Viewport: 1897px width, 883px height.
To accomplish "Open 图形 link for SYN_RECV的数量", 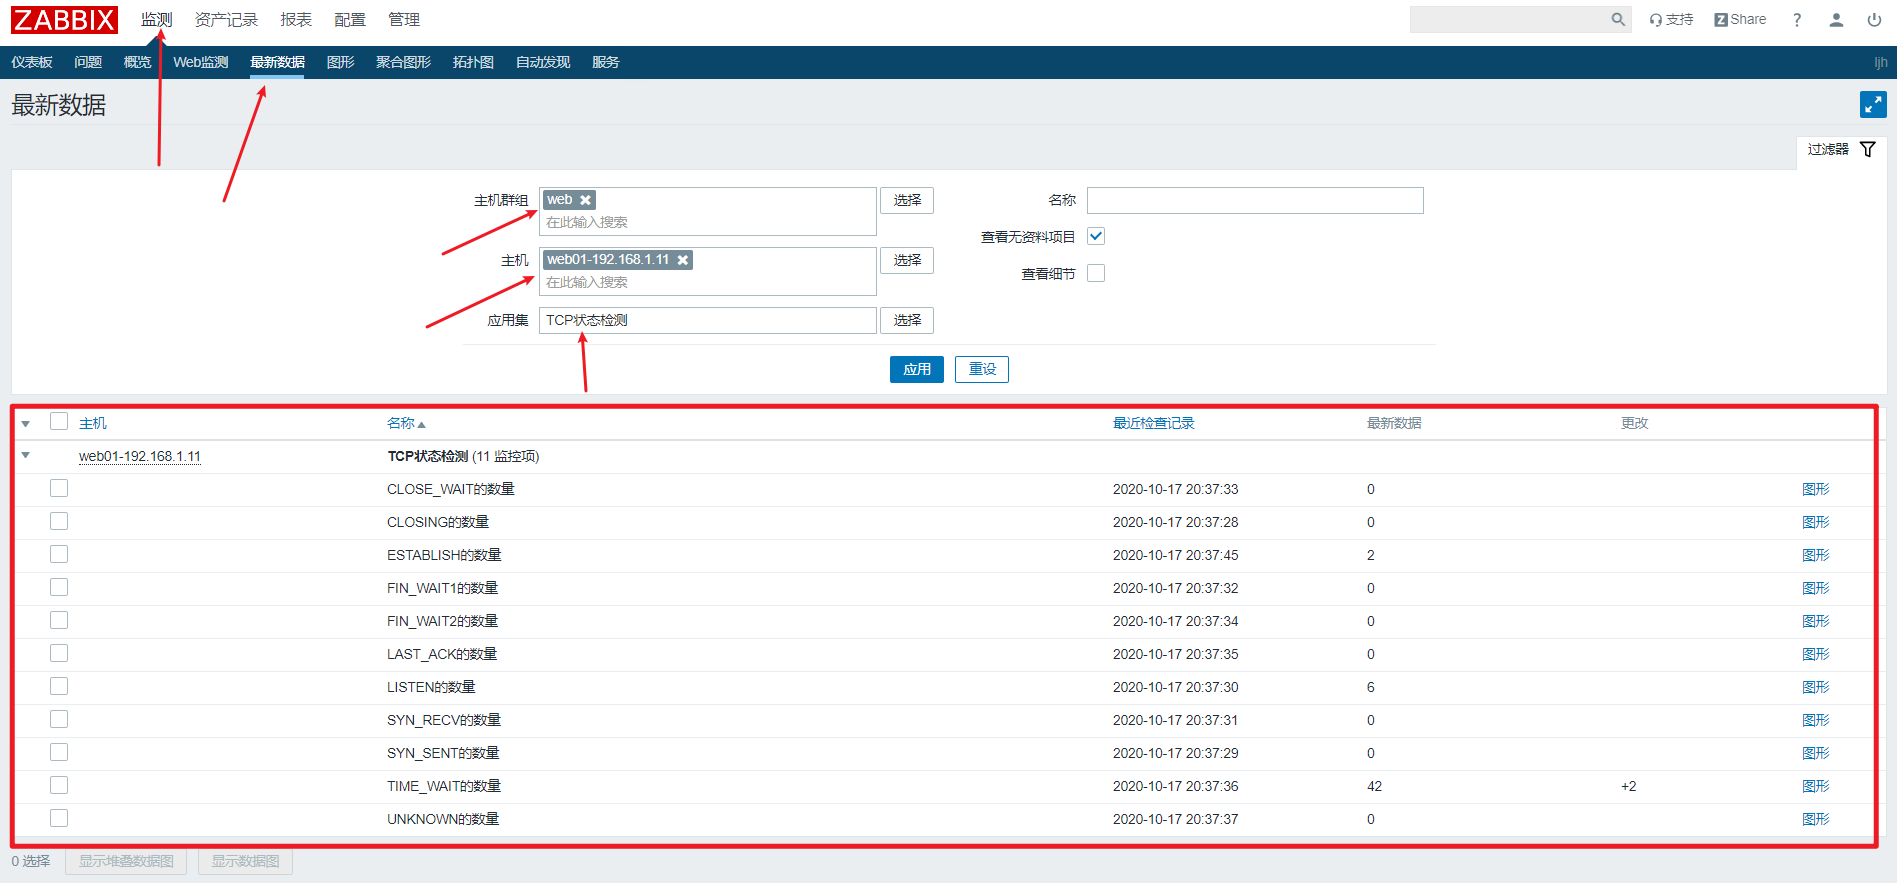I will point(1816,720).
